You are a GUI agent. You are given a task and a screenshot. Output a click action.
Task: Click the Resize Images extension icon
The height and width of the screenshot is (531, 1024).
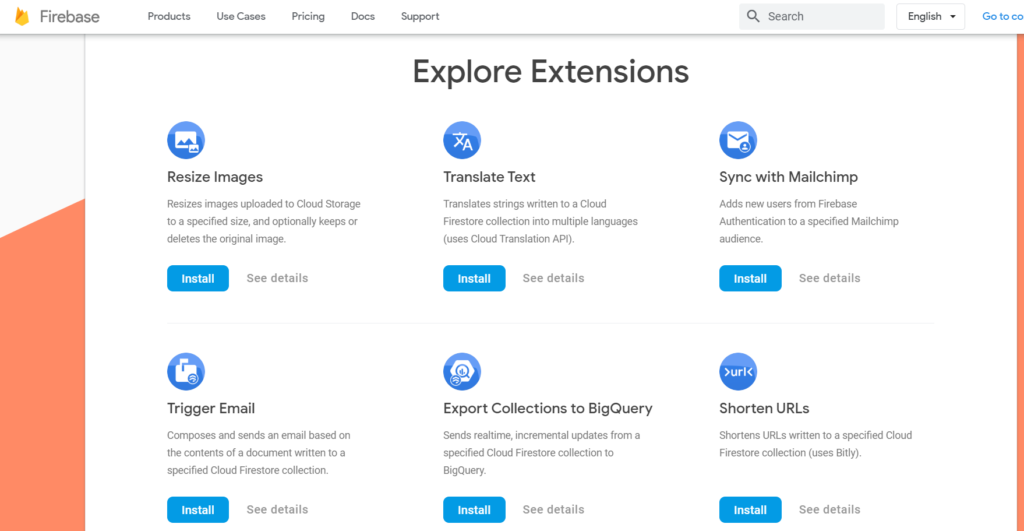tap(186, 140)
